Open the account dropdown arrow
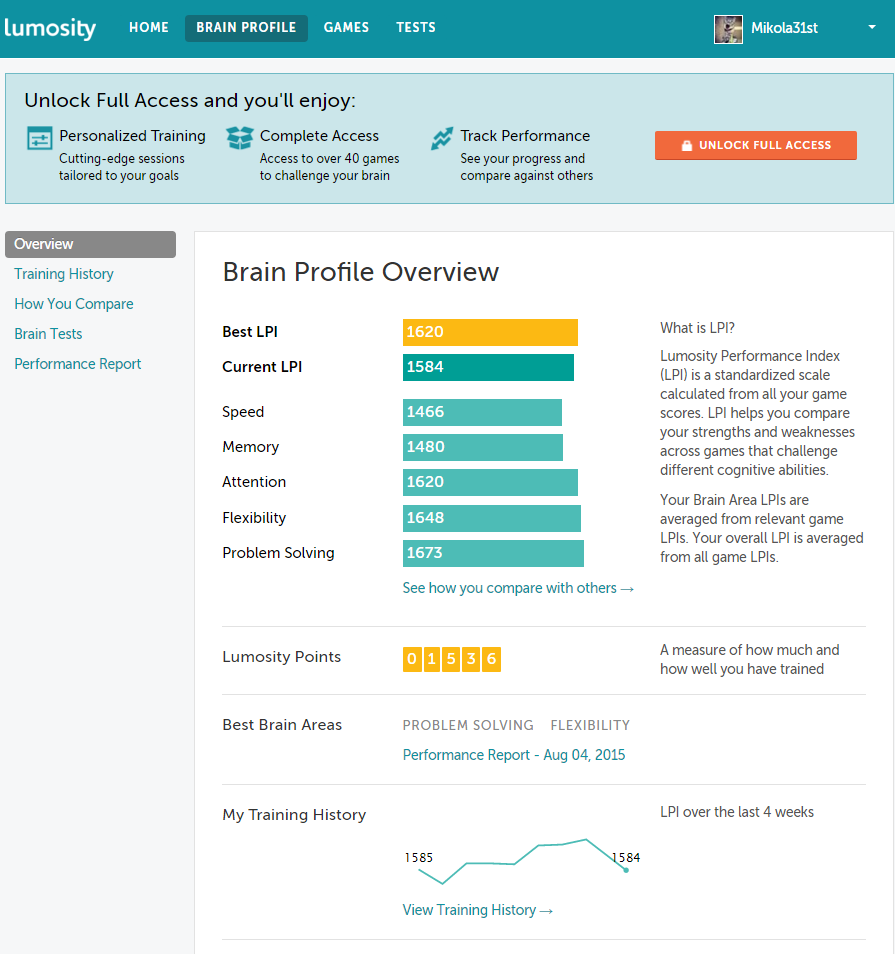Image resolution: width=895 pixels, height=954 pixels. [872, 27]
